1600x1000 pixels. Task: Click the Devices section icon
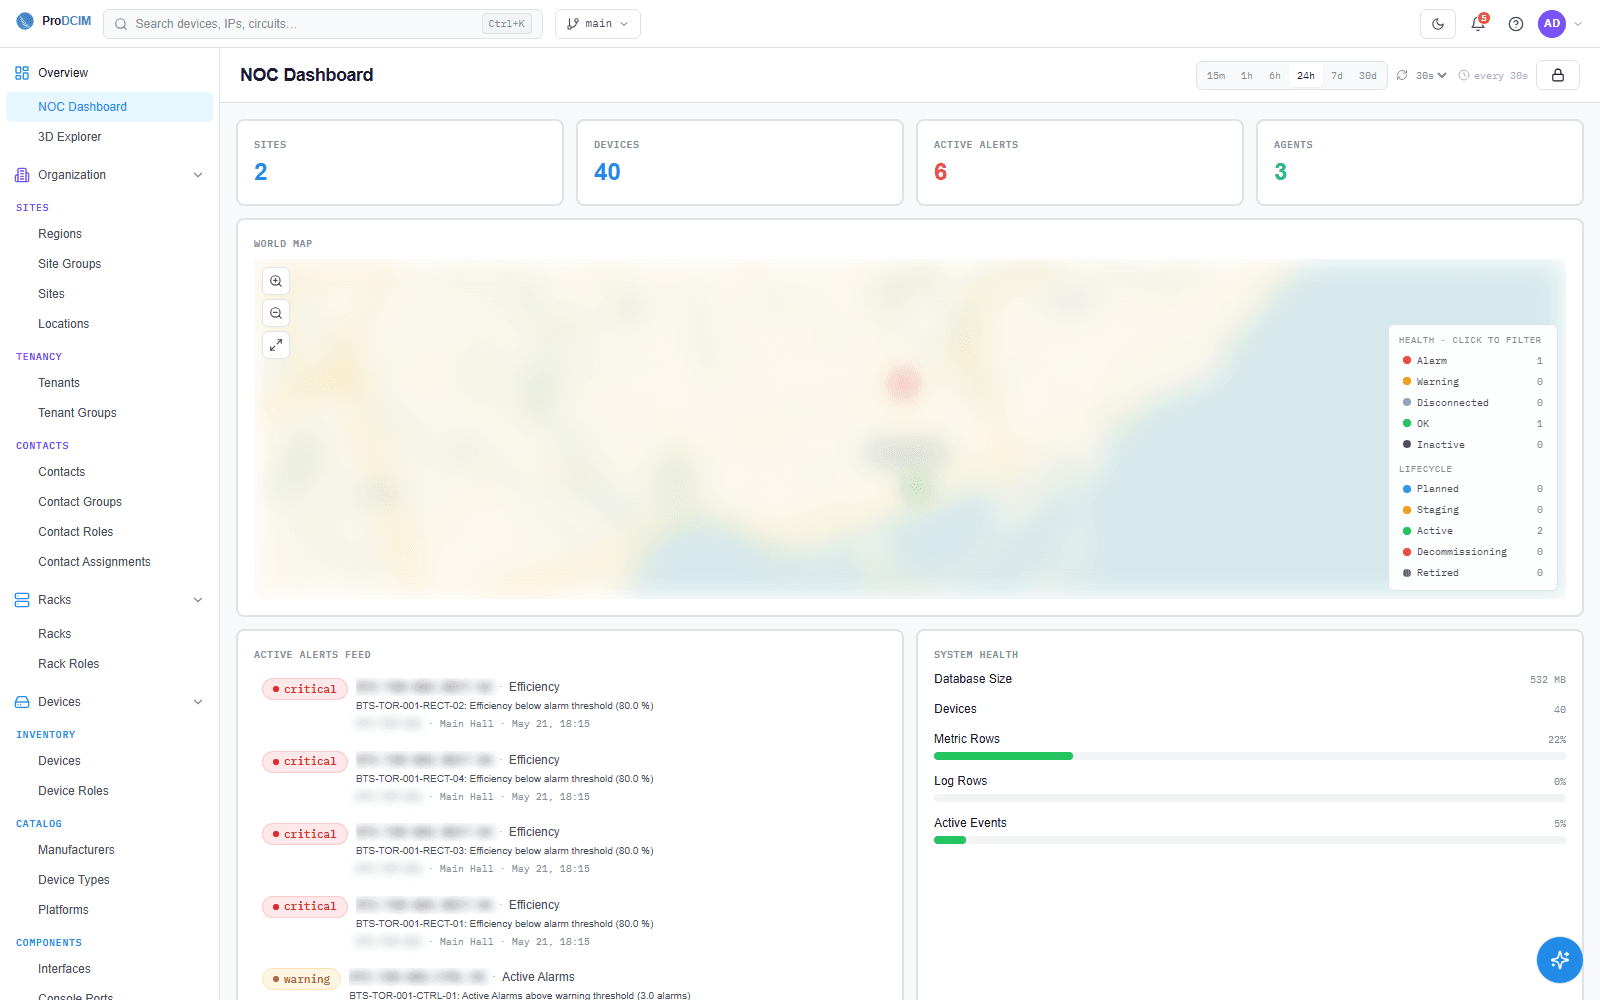coord(22,702)
